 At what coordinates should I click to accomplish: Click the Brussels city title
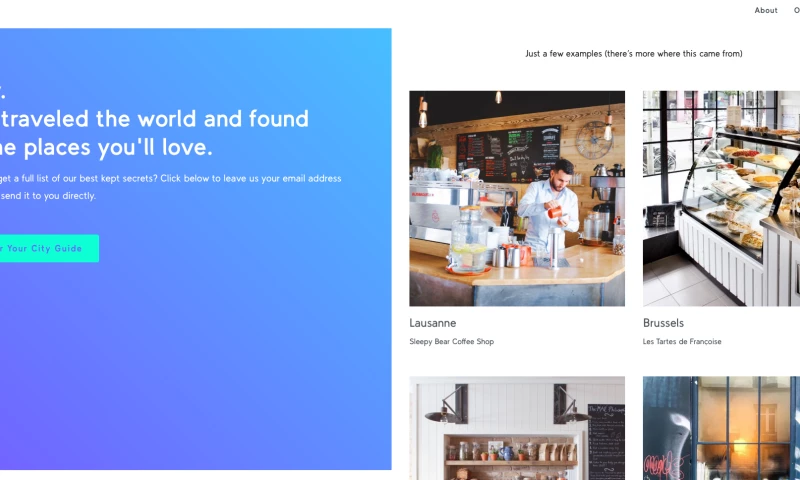[x=663, y=323]
